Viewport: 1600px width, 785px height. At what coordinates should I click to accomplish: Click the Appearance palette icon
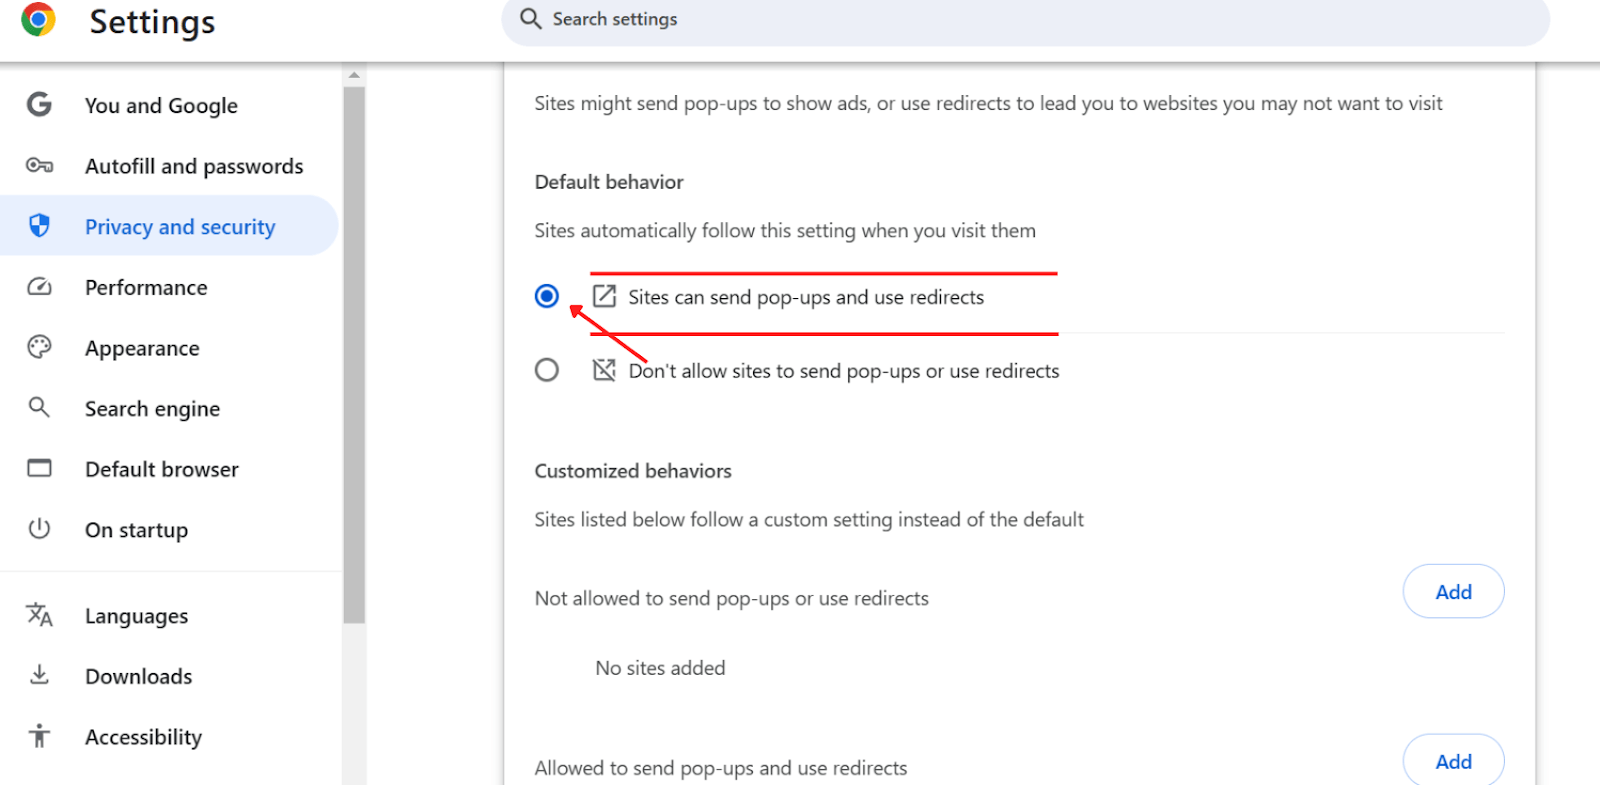click(x=39, y=347)
